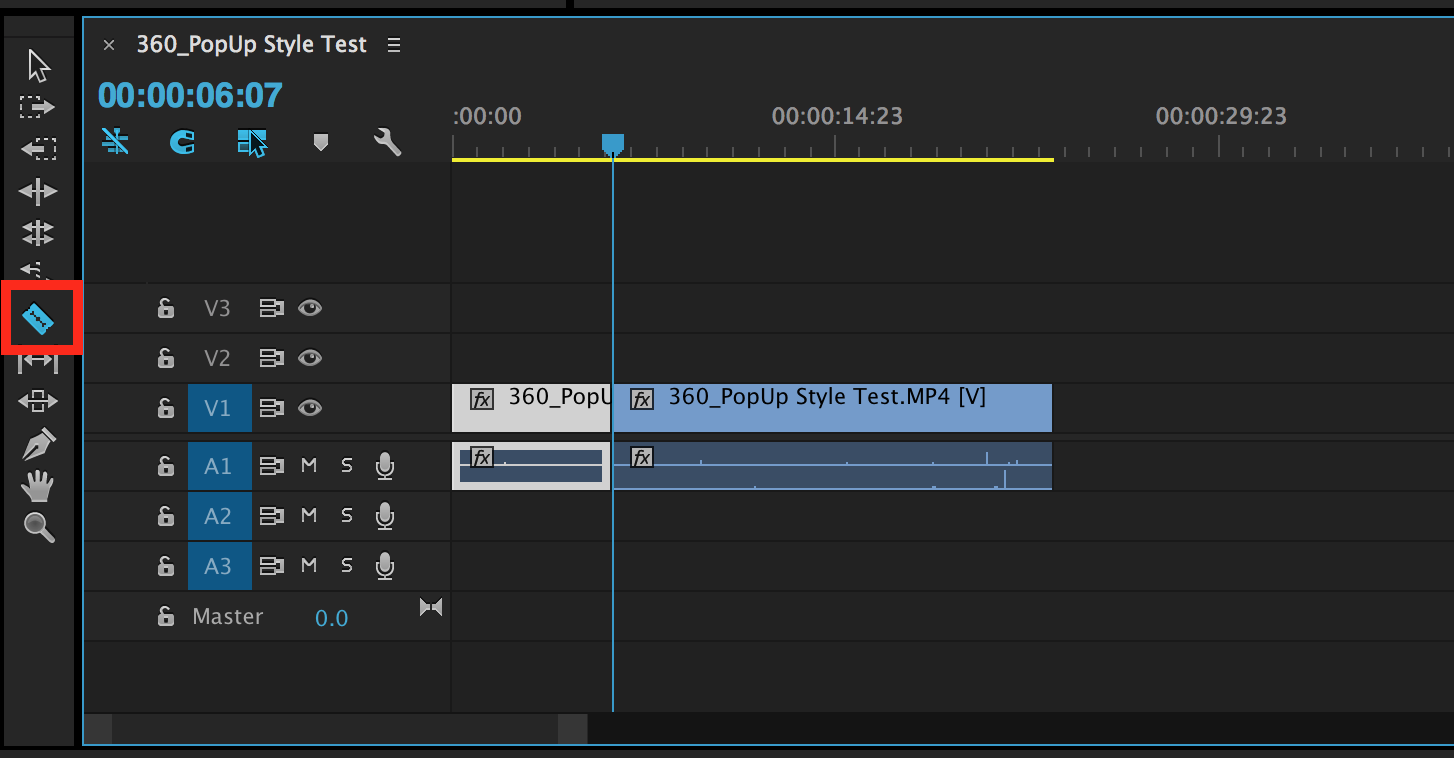Solo audio track A3
The image size is (1454, 758).
point(346,566)
